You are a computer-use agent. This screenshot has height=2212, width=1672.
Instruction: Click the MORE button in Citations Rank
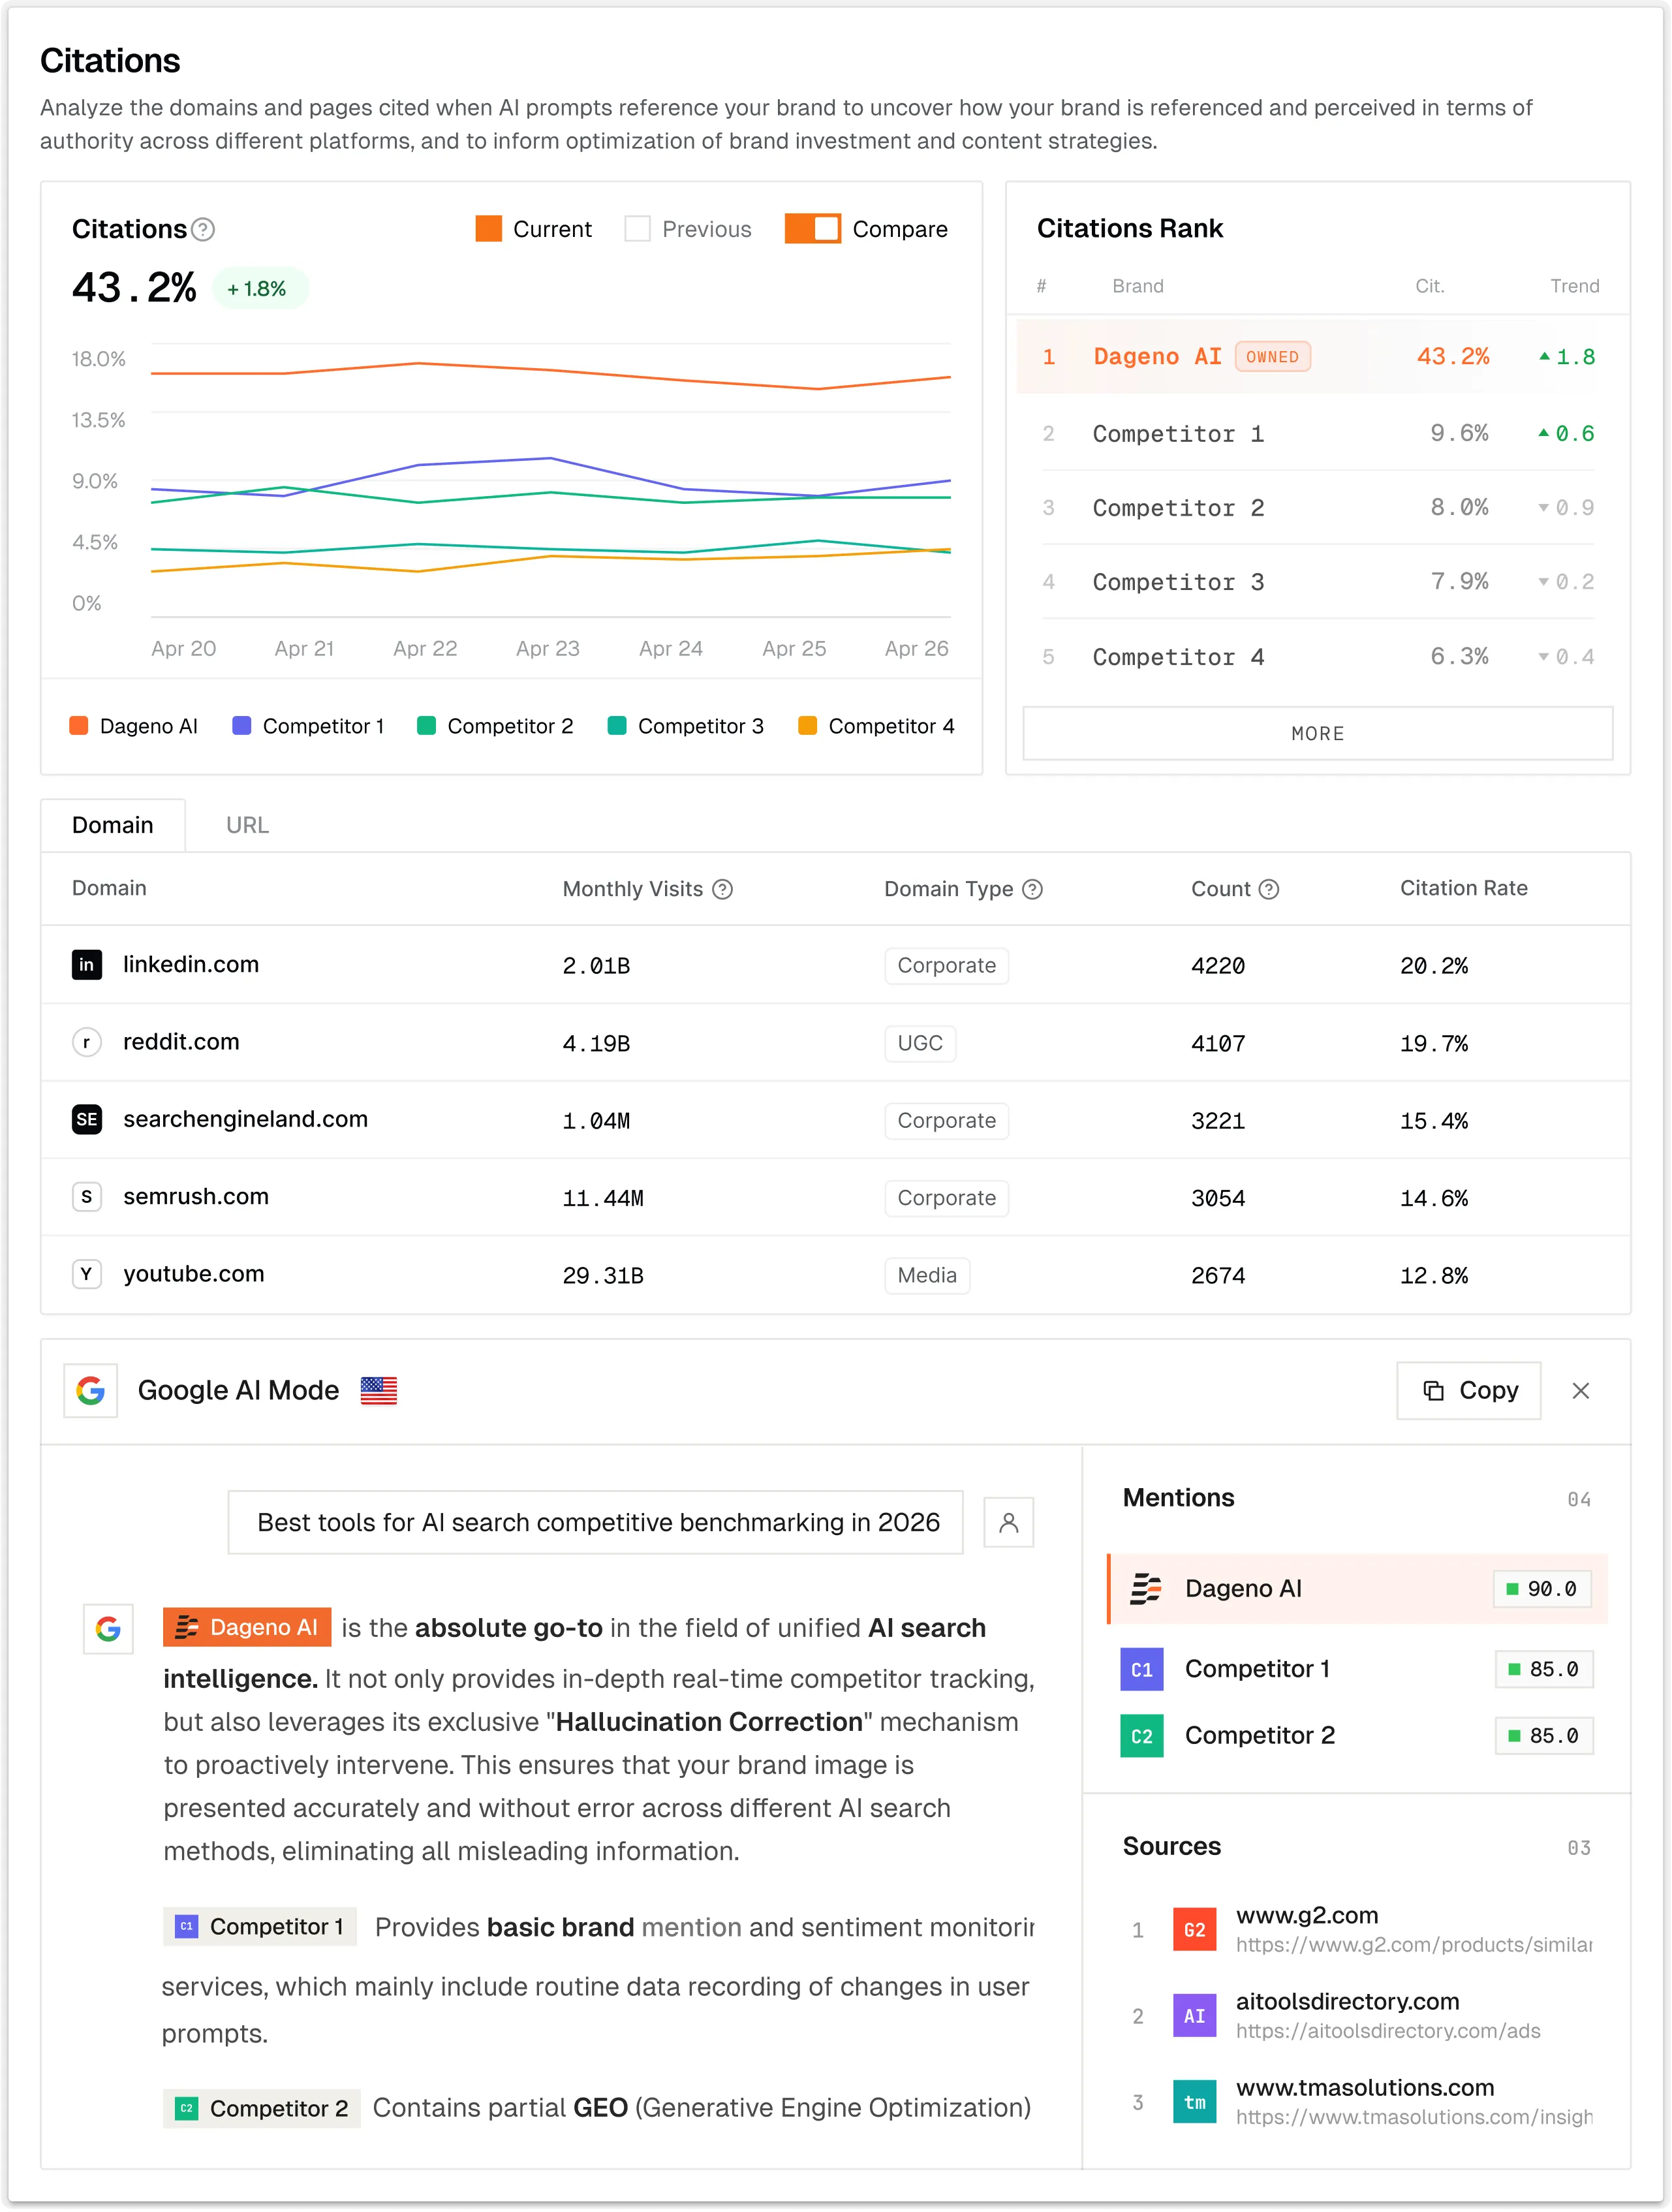1317,733
